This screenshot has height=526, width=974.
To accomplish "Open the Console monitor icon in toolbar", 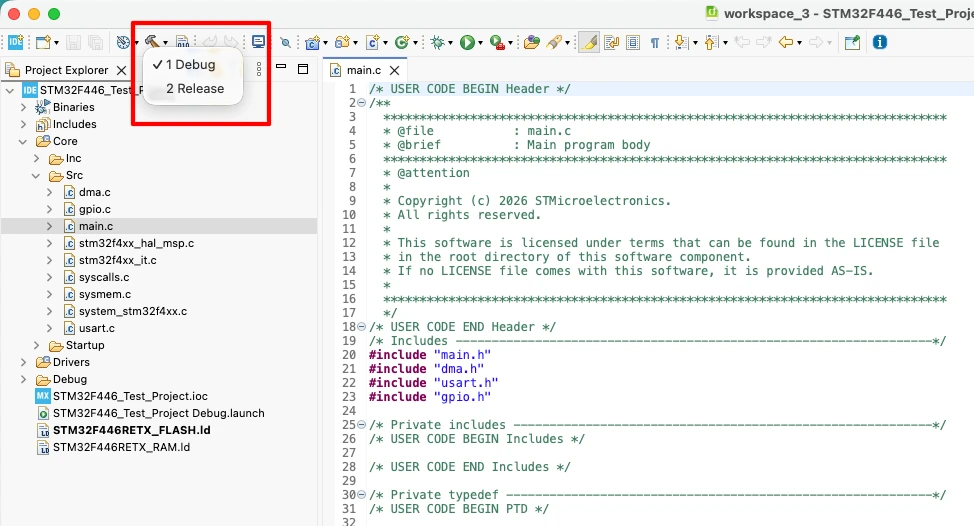I will tap(258, 42).
